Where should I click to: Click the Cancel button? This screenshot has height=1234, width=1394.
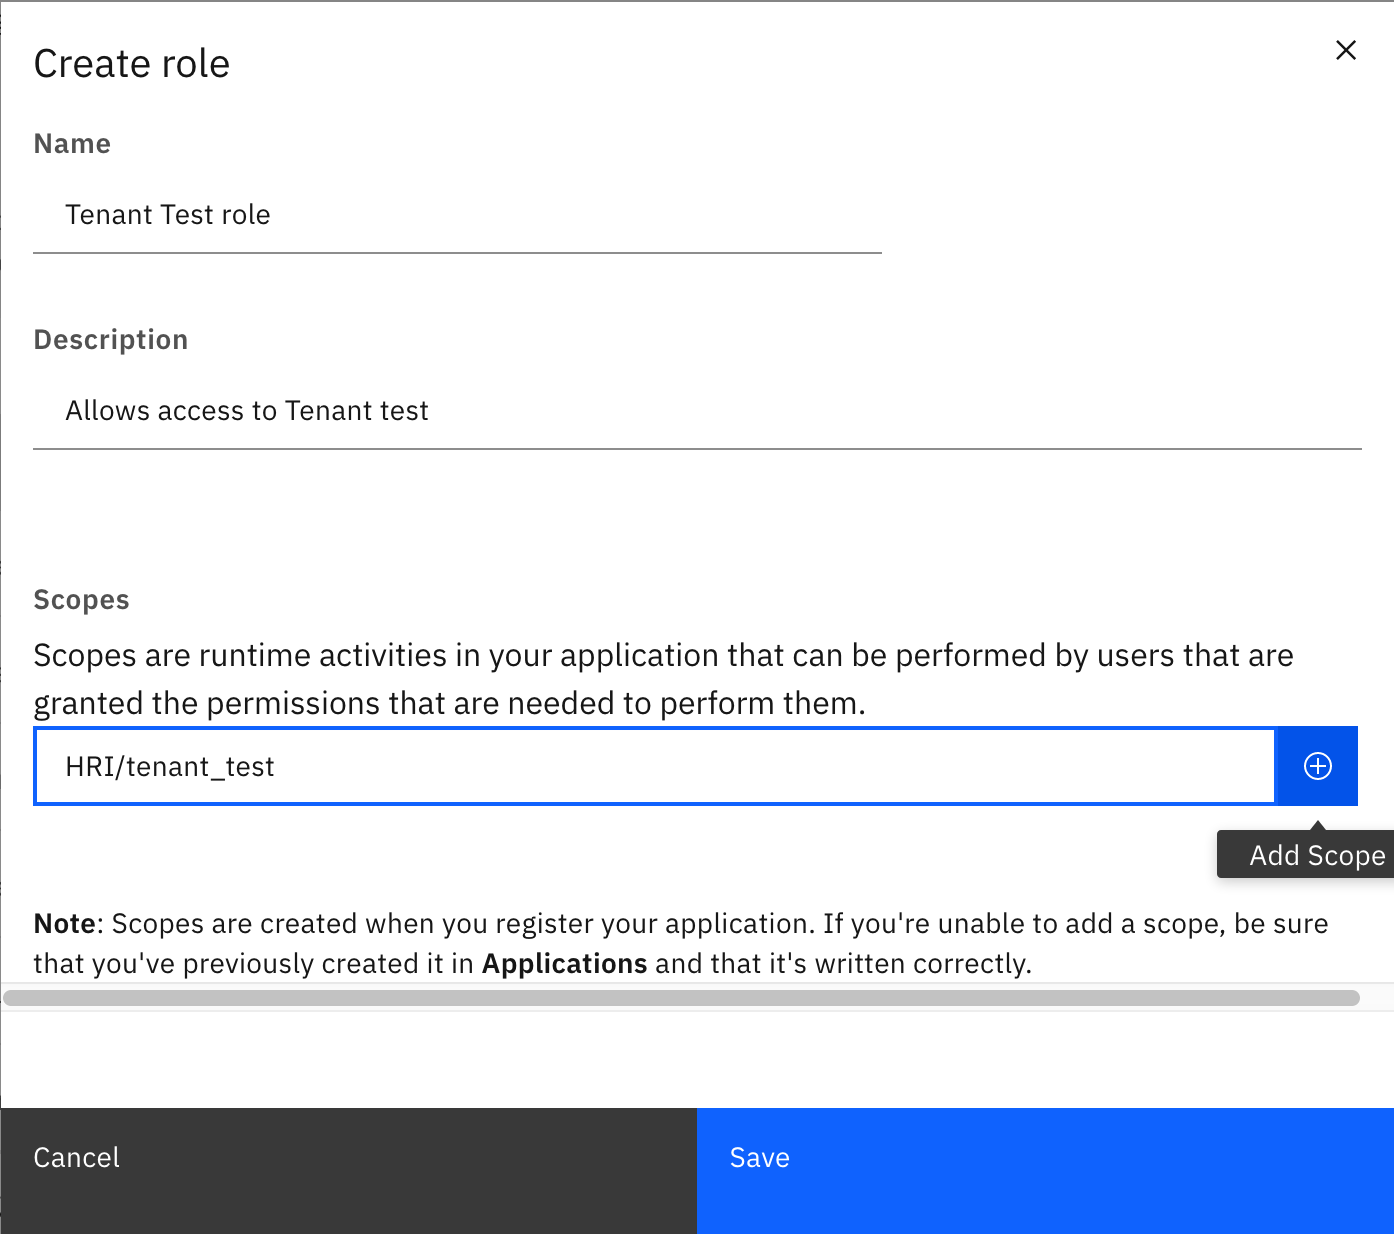[x=348, y=1170]
